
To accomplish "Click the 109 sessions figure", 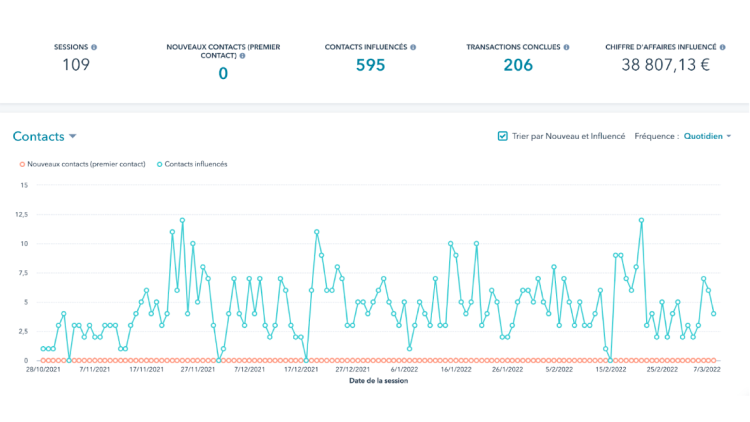I will pyautogui.click(x=75, y=66).
